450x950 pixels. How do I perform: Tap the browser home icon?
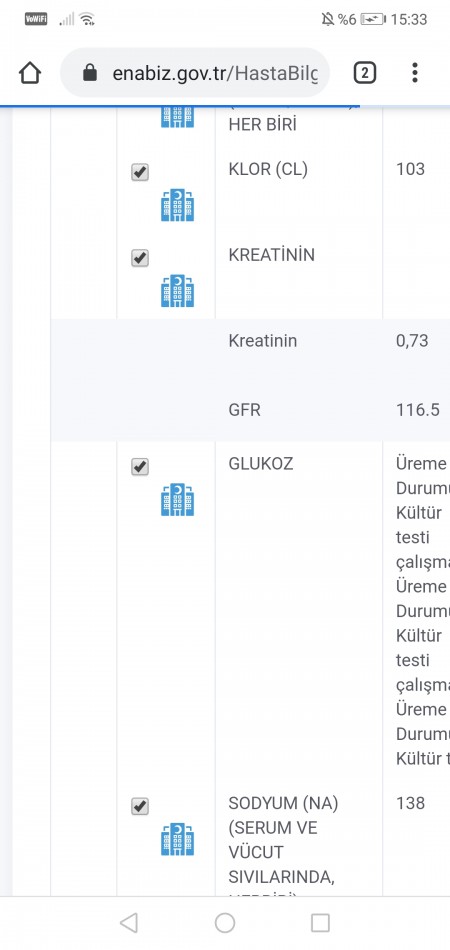[x=30, y=73]
